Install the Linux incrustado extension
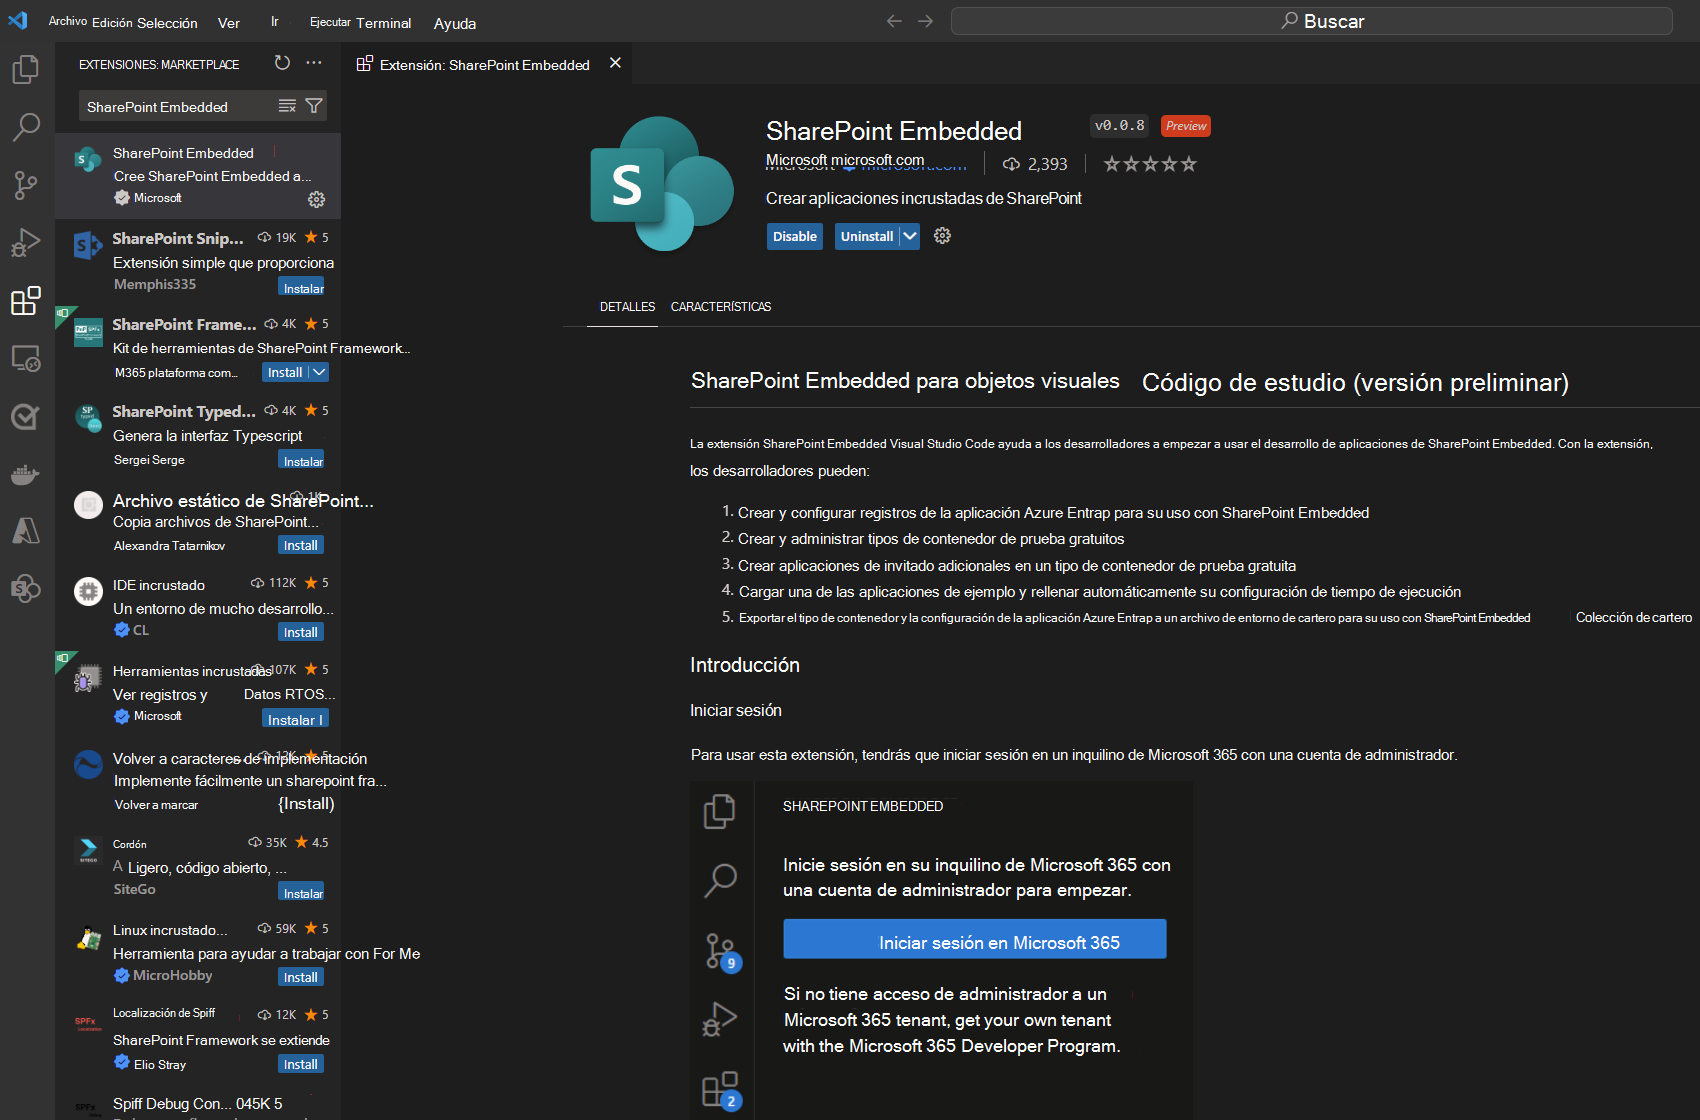Image resolution: width=1700 pixels, height=1120 pixels. (x=301, y=977)
